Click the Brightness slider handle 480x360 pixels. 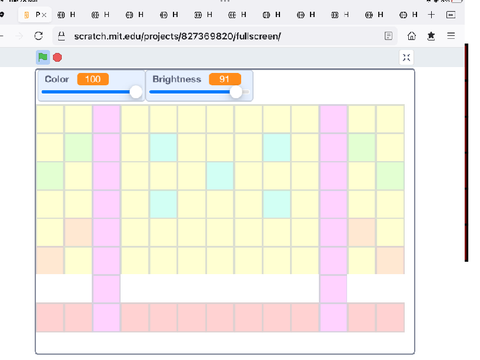pyautogui.click(x=236, y=92)
